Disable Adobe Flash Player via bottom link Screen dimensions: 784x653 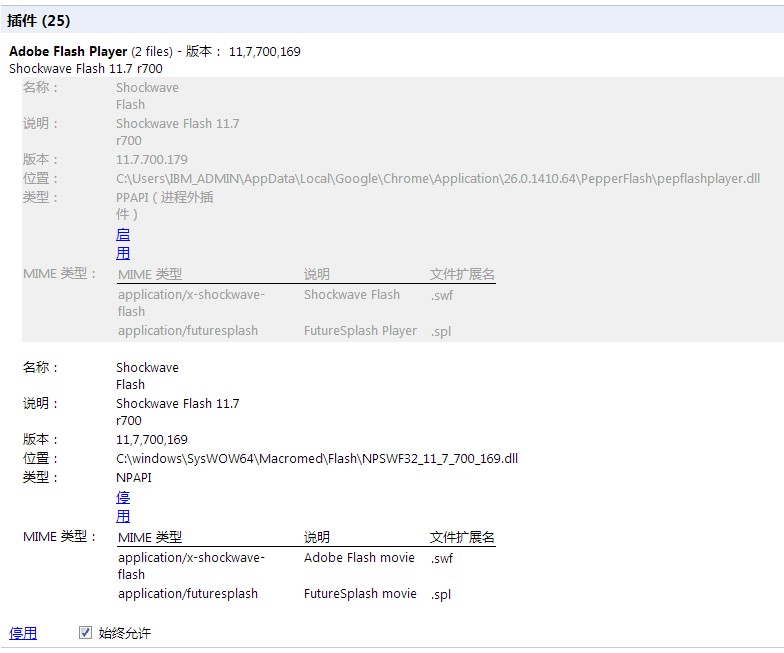tap(23, 633)
